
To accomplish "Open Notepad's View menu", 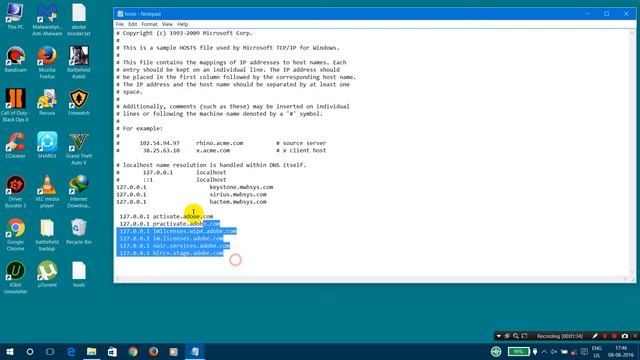I will tap(167, 24).
